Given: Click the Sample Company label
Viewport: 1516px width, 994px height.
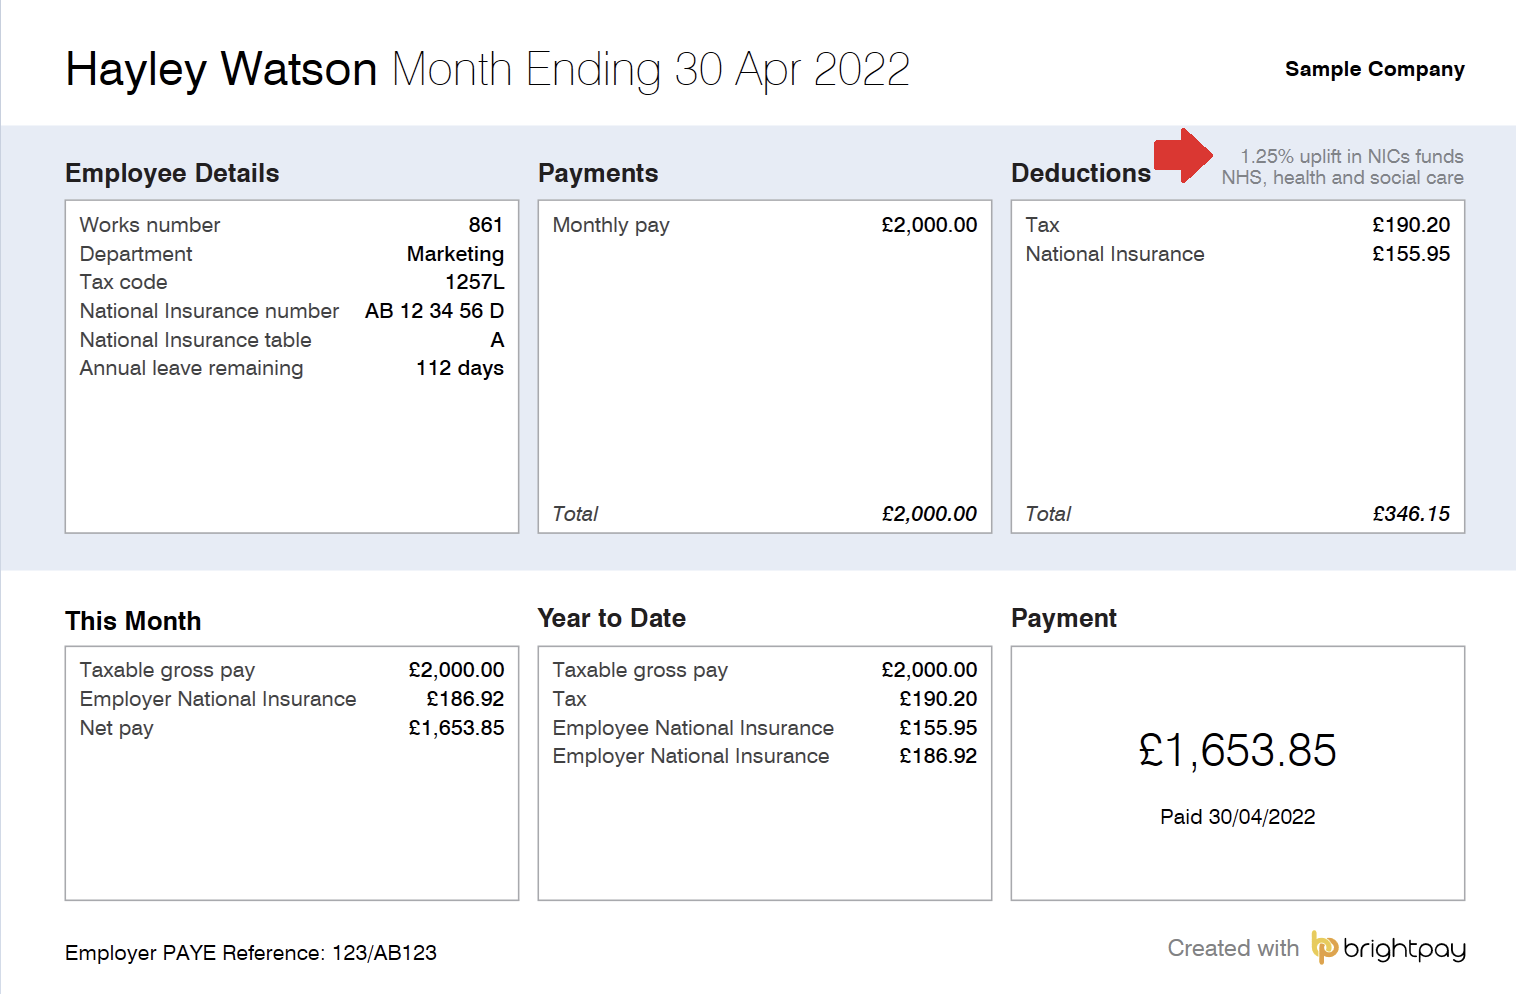Looking at the screenshot, I should pyautogui.click(x=1375, y=69).
